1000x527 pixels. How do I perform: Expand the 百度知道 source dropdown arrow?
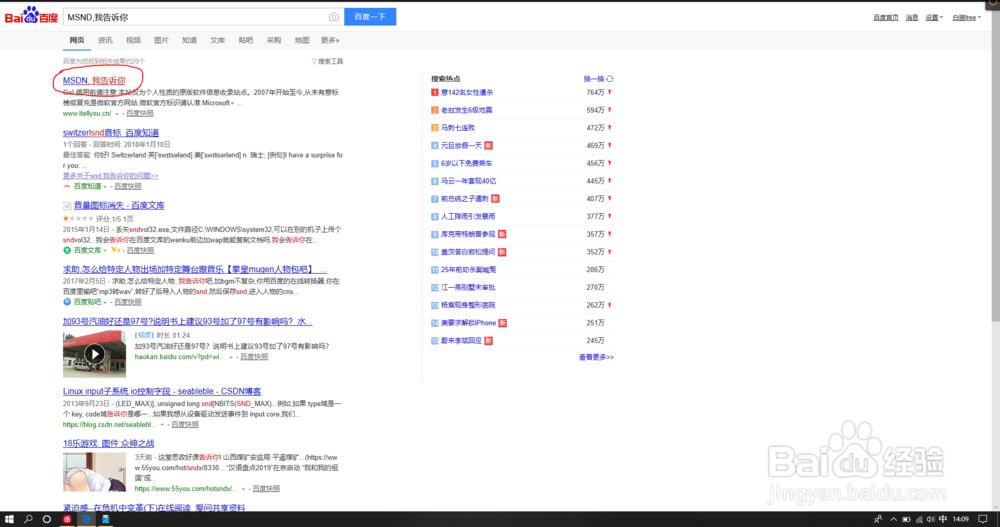[105, 186]
